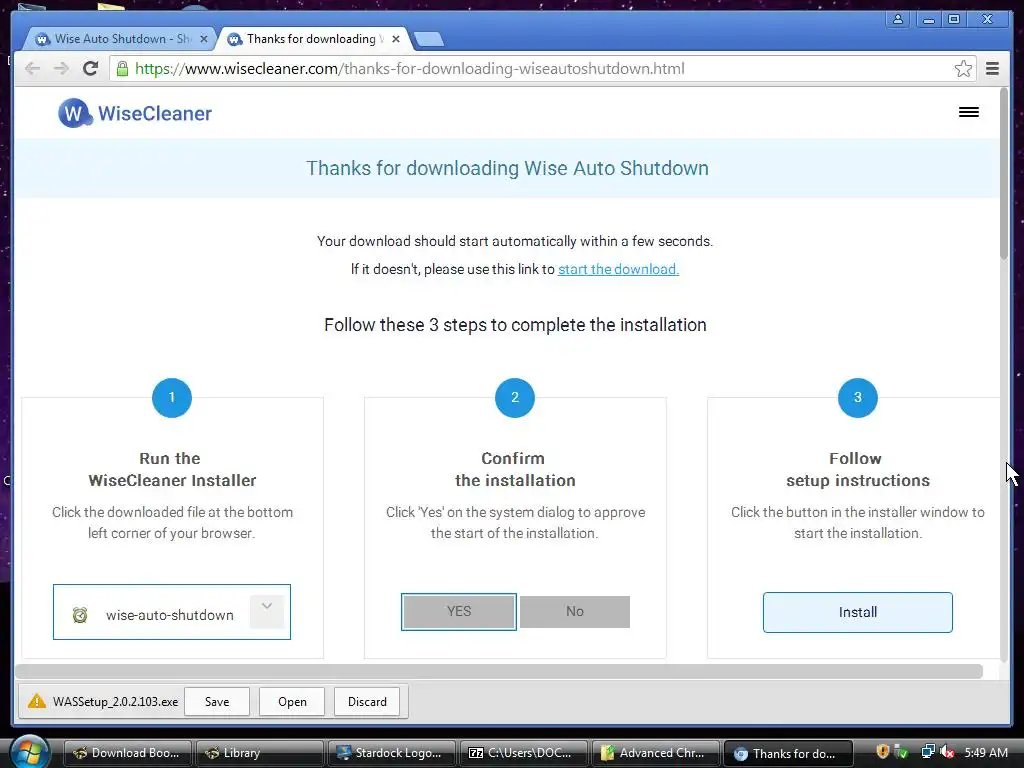Viewport: 1024px width, 768px height.
Task: Click the Thanks for downloading Wise Auto Shutdown heading
Action: click(x=507, y=168)
